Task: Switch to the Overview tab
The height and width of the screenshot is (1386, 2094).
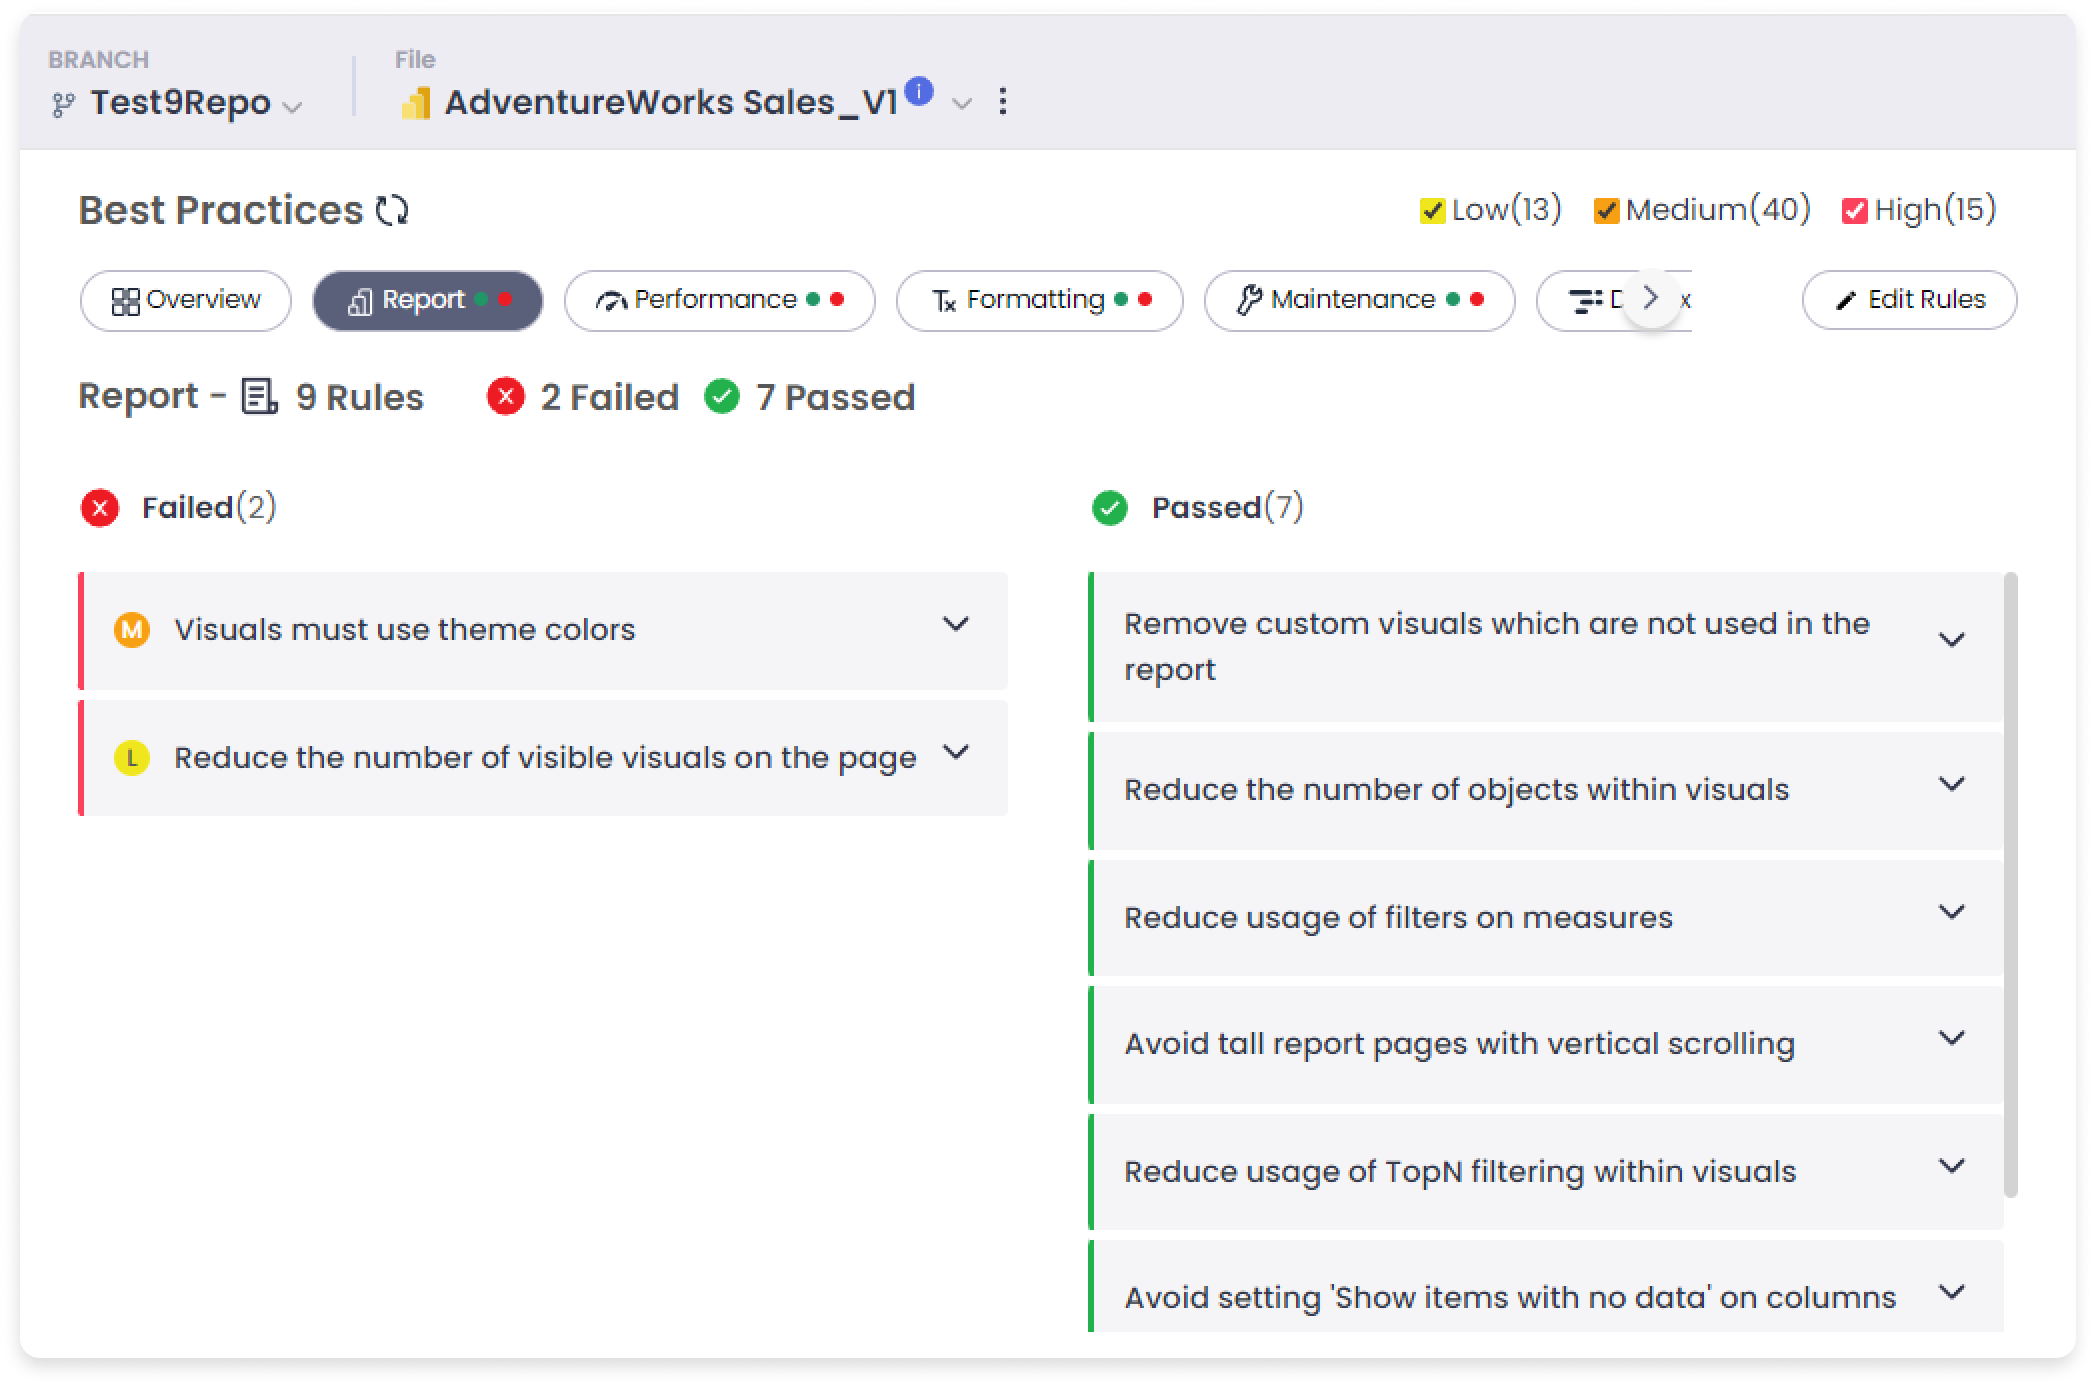Action: 186,300
